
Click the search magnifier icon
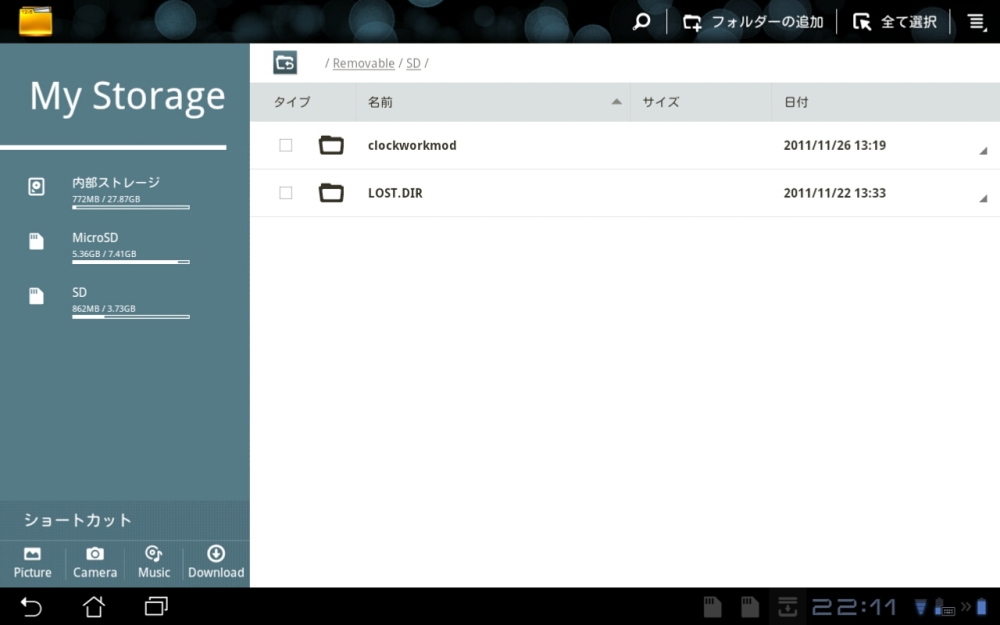coord(642,21)
